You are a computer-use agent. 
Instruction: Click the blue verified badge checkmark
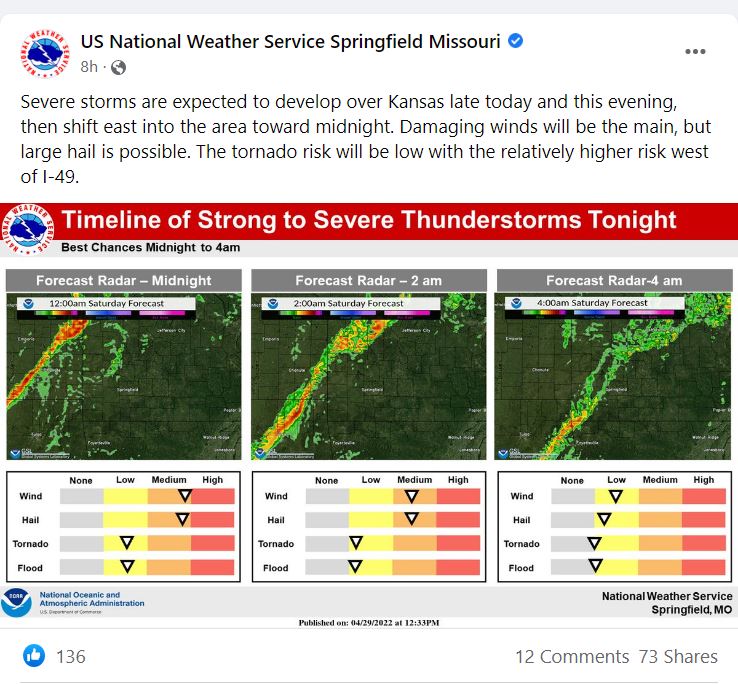click(x=515, y=41)
